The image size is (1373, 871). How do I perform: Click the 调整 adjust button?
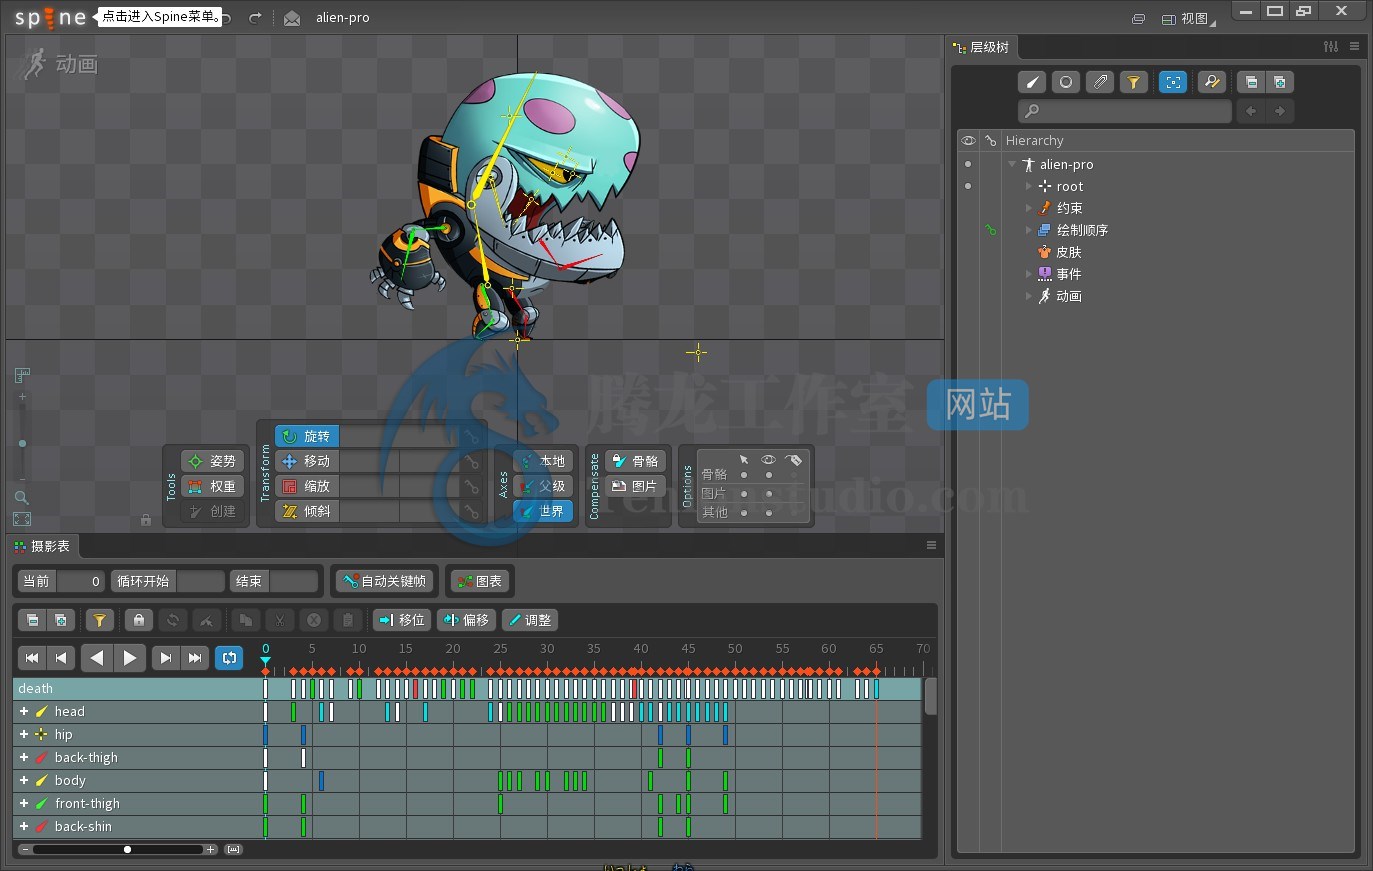tap(529, 620)
